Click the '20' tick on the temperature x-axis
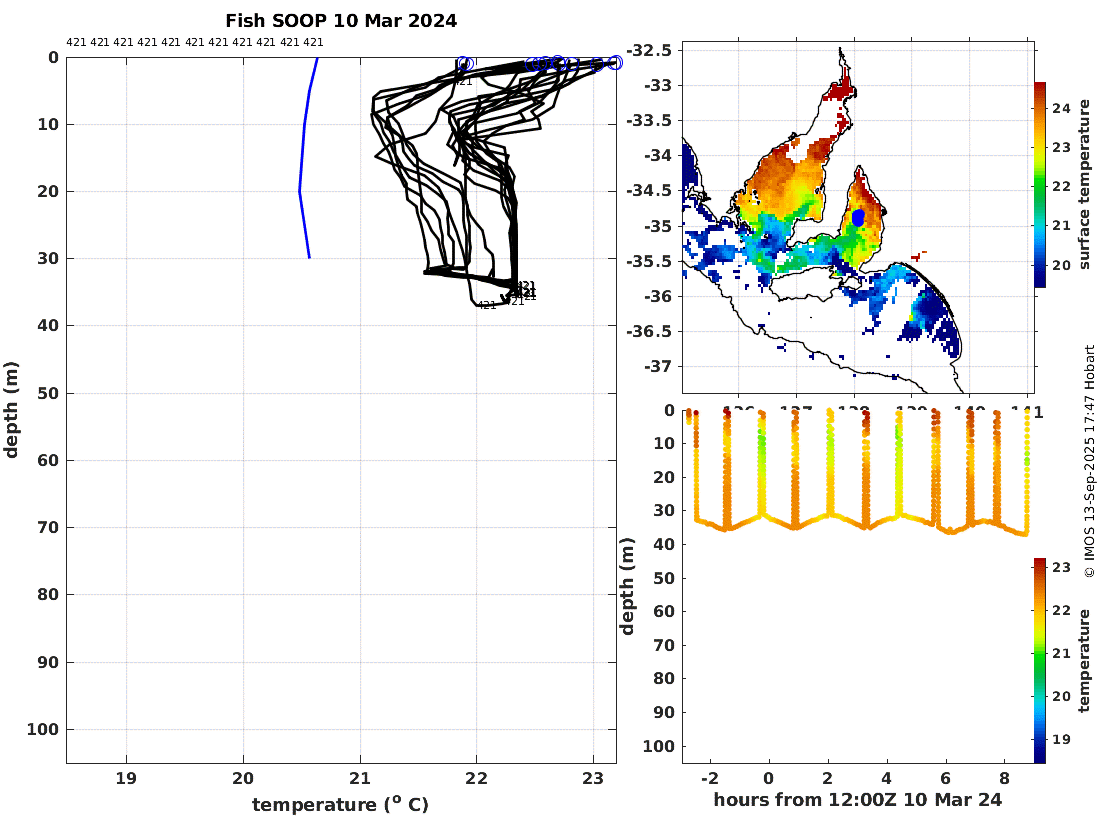This screenshot has width=1100, height=820. tap(243, 779)
